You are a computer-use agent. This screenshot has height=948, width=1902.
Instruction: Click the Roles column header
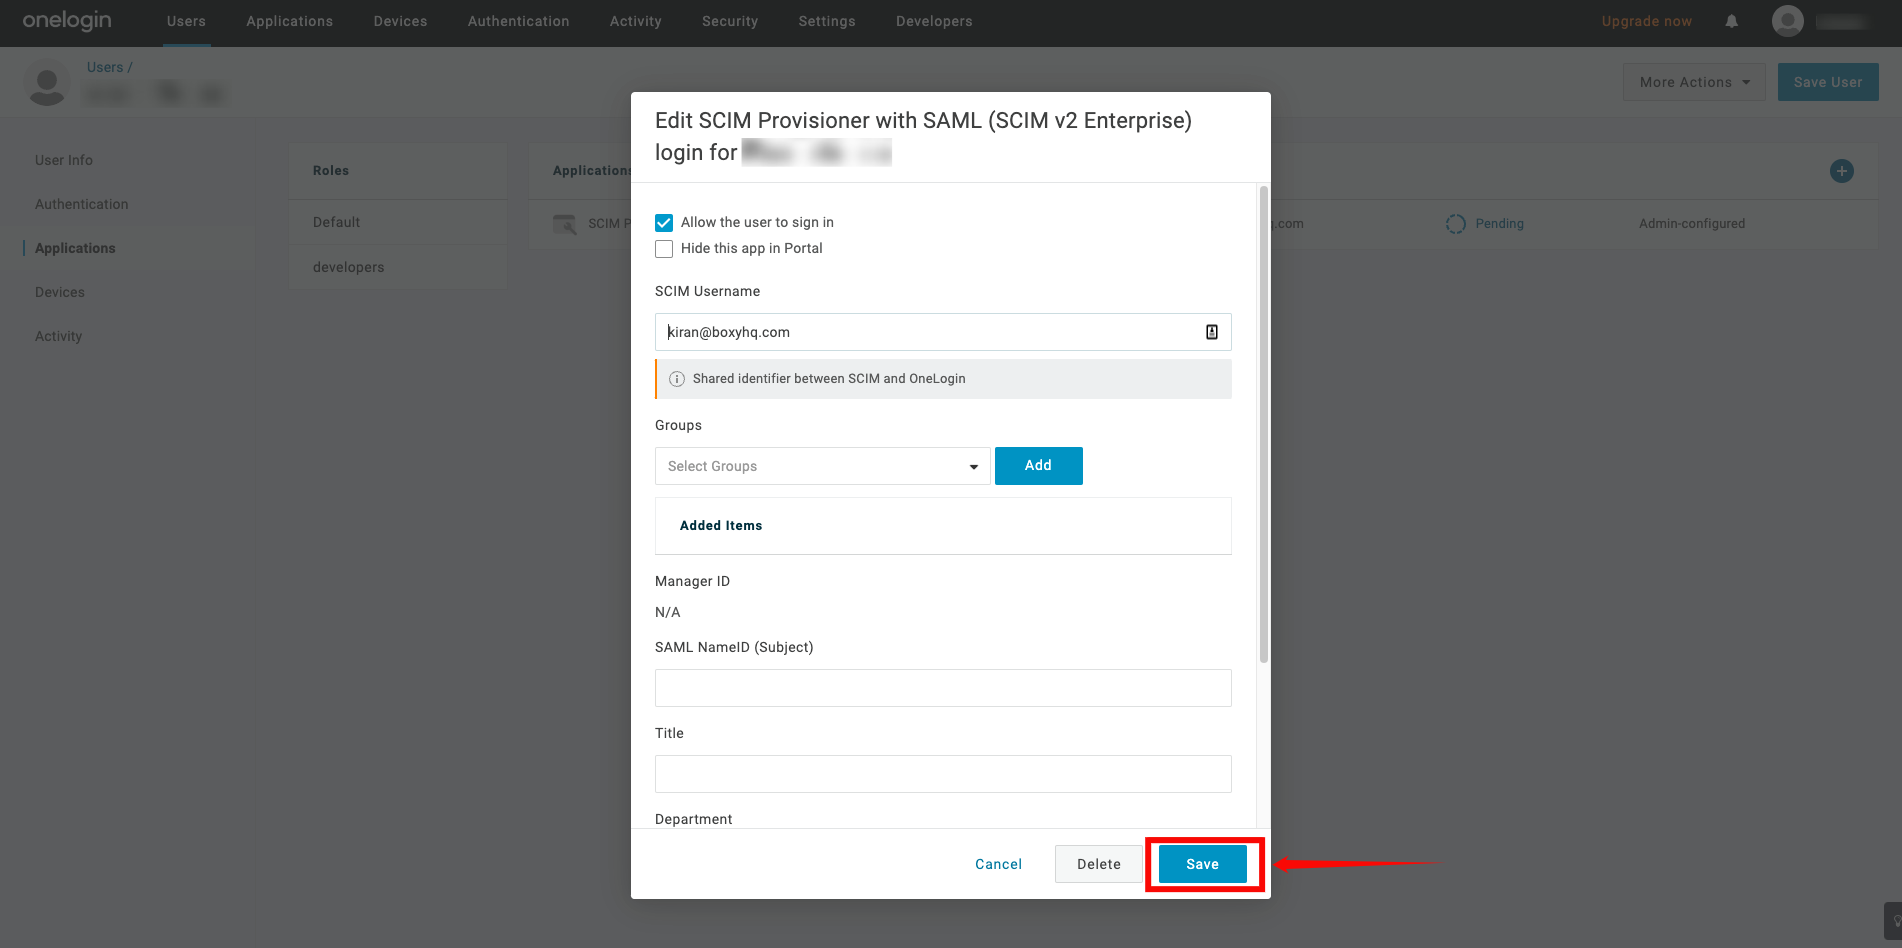[x=331, y=171]
